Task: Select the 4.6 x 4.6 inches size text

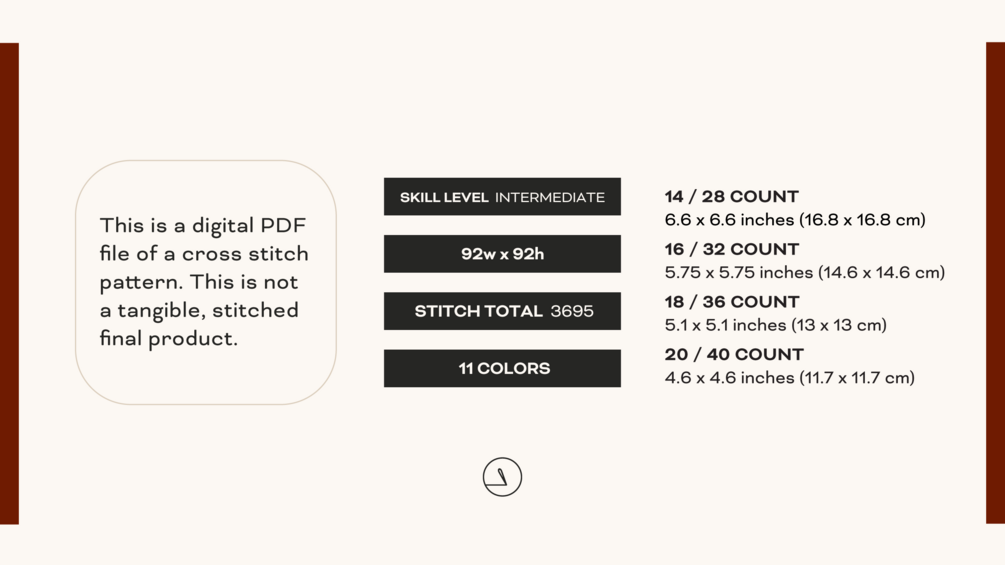Action: coord(789,378)
